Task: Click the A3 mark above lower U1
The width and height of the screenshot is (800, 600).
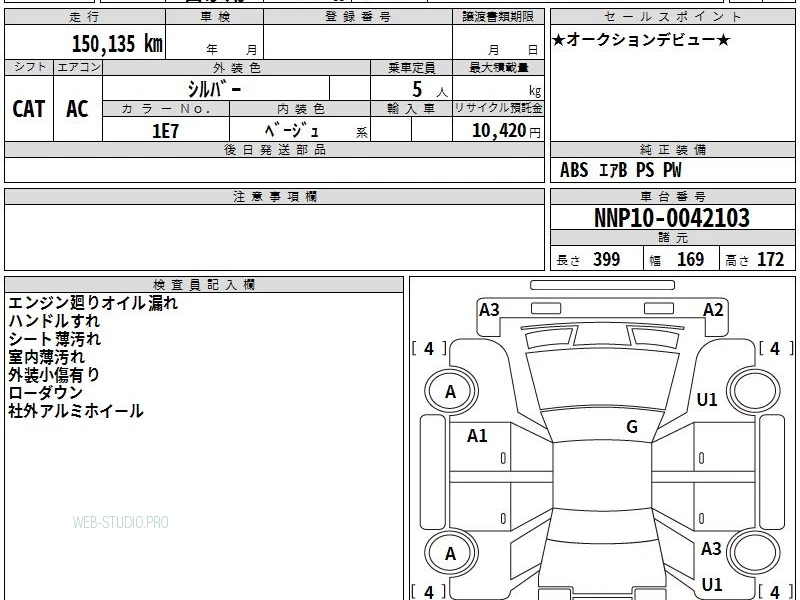Action: coord(711,548)
